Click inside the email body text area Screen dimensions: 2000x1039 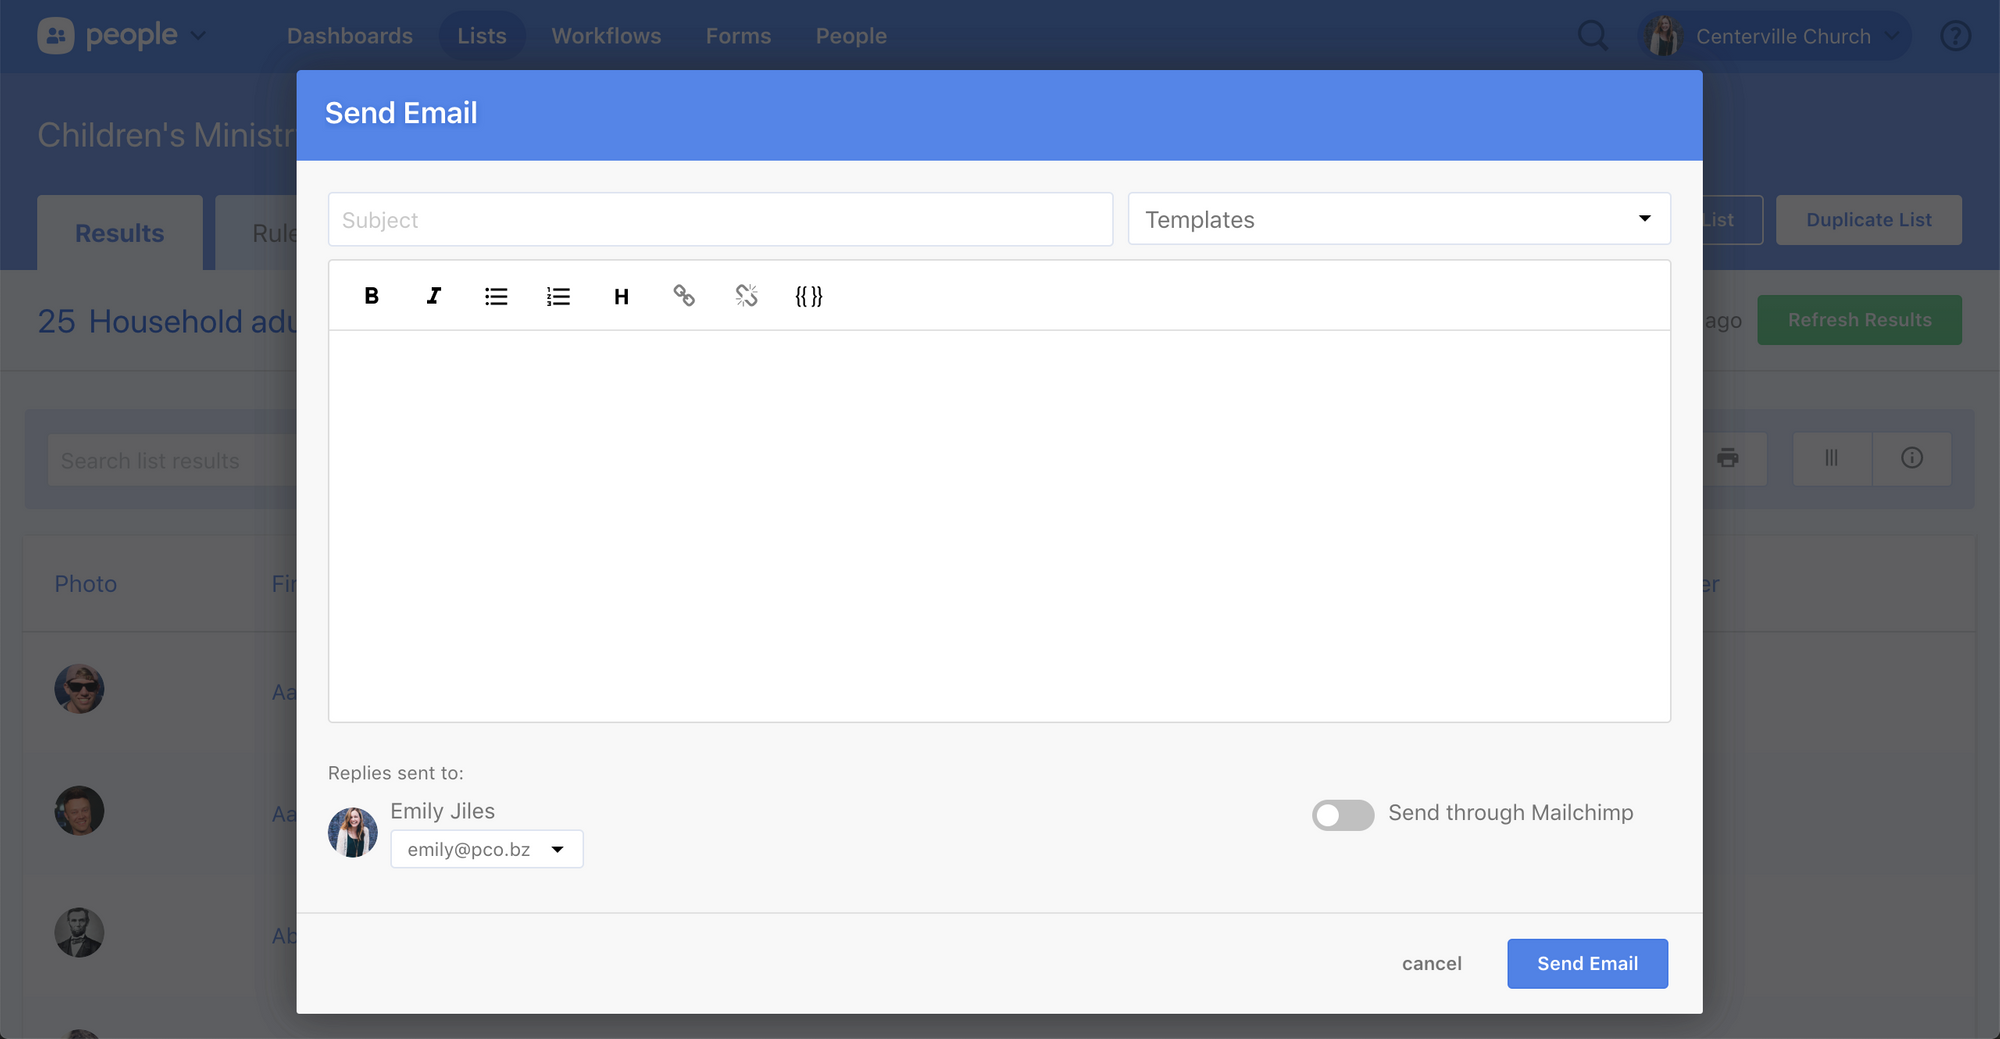click(x=999, y=525)
